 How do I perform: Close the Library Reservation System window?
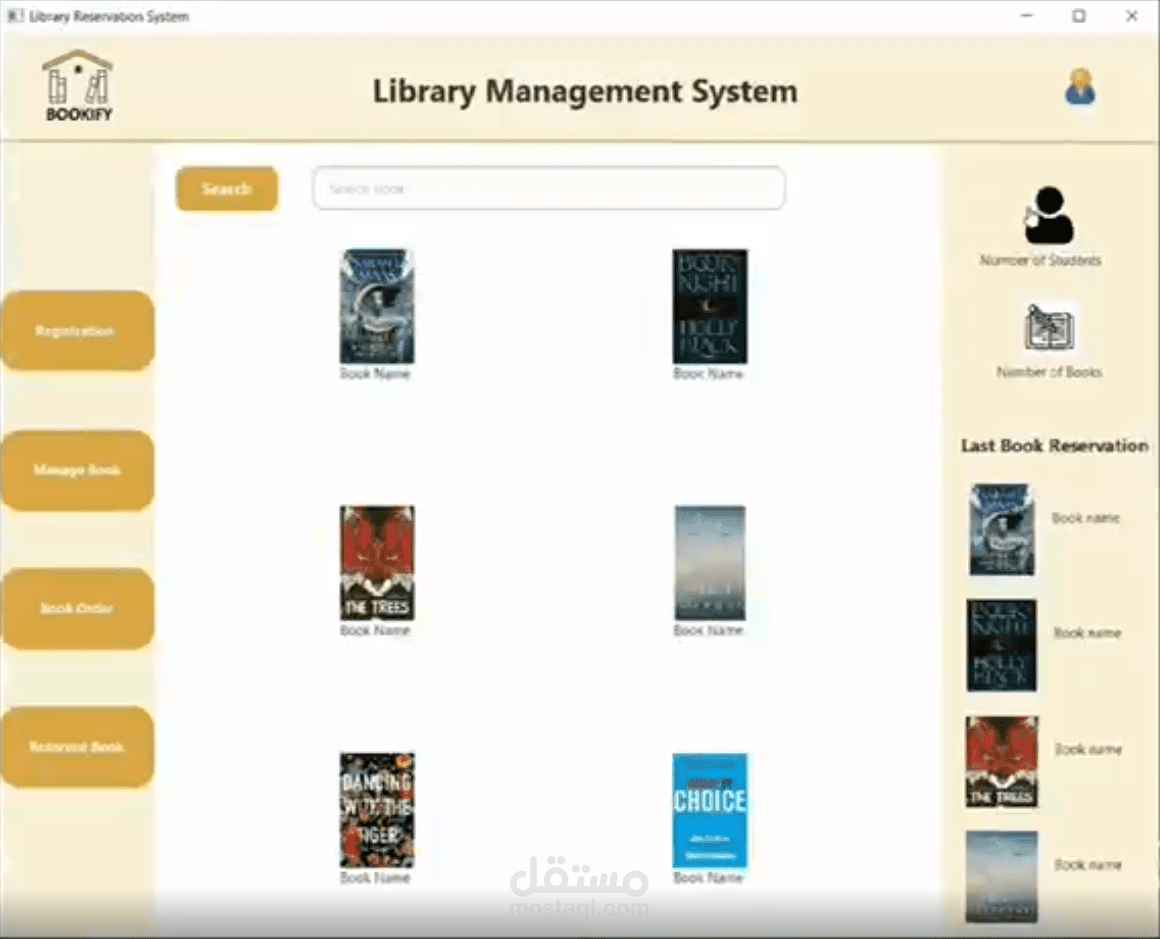click(x=1132, y=16)
